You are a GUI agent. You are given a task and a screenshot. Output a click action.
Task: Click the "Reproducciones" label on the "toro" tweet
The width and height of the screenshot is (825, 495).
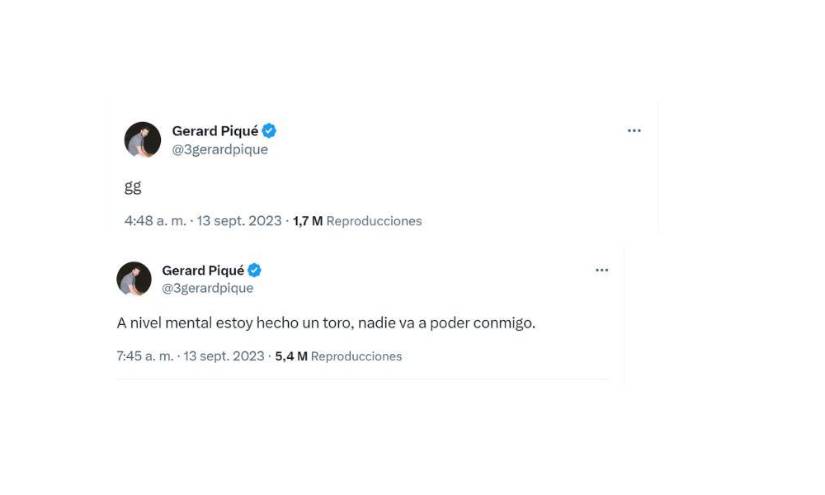356,356
